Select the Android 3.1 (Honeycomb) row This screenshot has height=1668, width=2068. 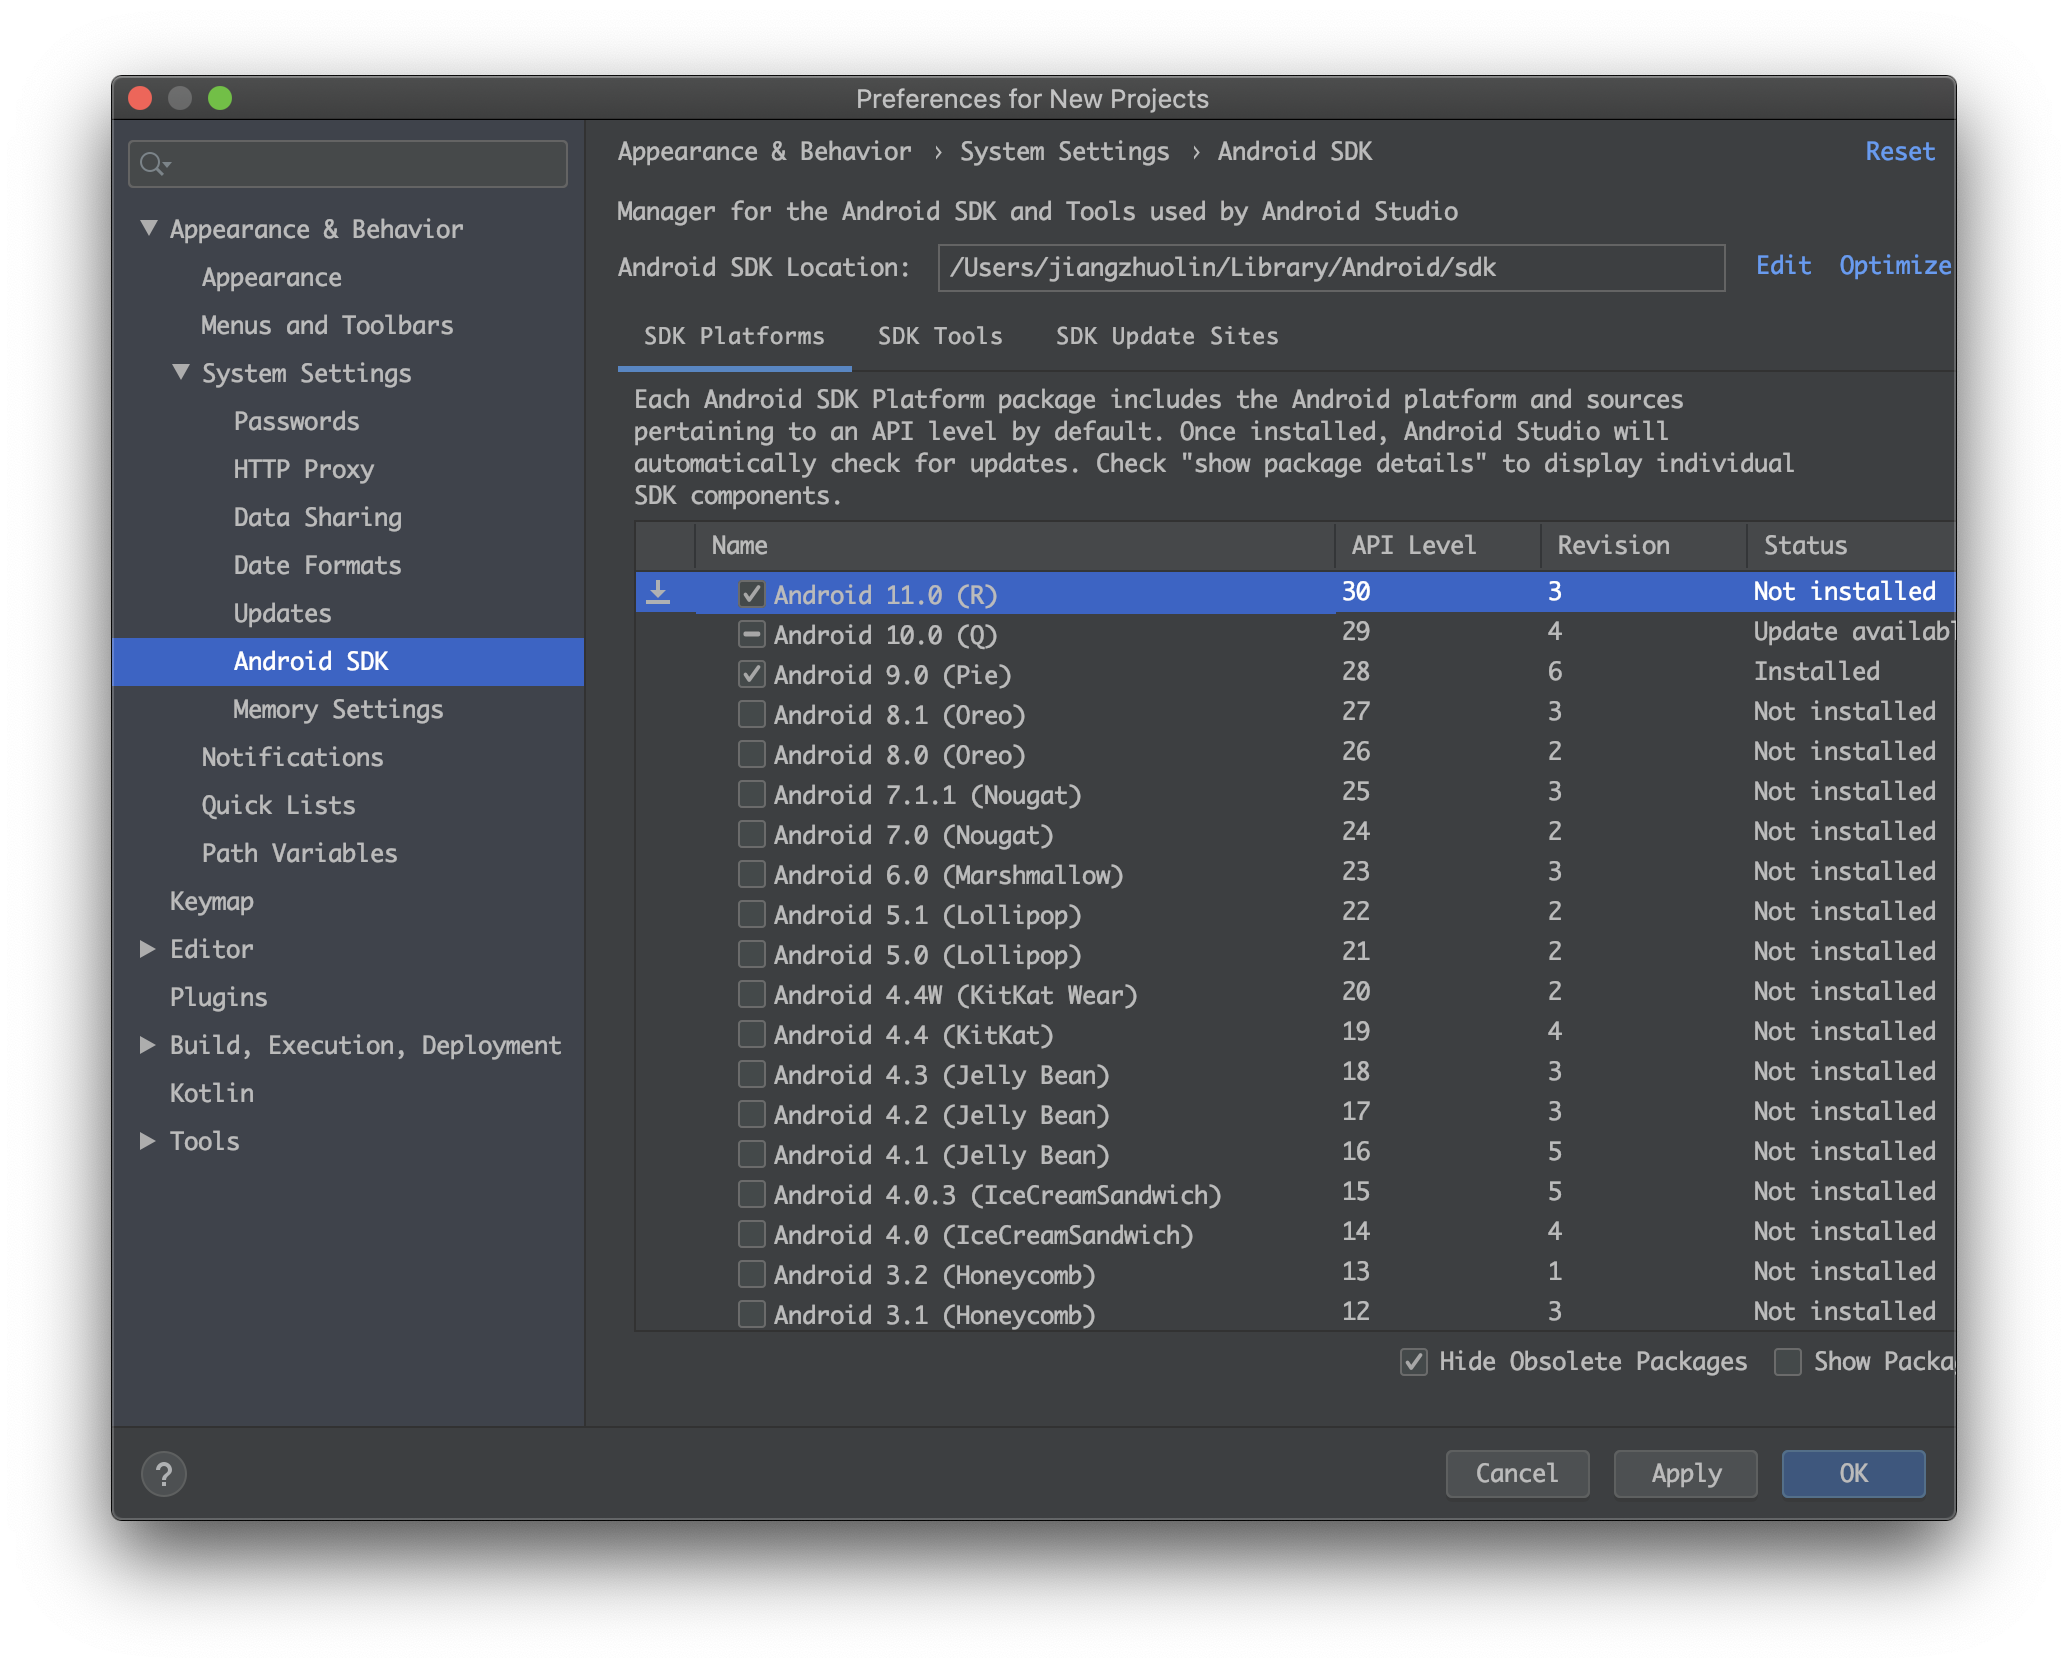point(1294,1313)
